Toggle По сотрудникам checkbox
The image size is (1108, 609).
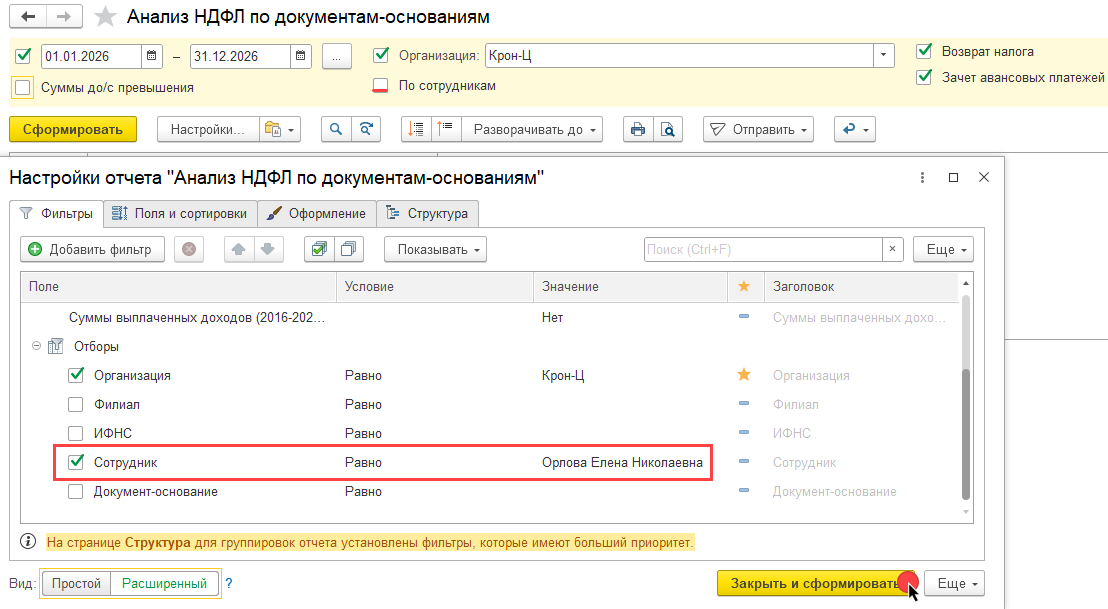[x=380, y=85]
